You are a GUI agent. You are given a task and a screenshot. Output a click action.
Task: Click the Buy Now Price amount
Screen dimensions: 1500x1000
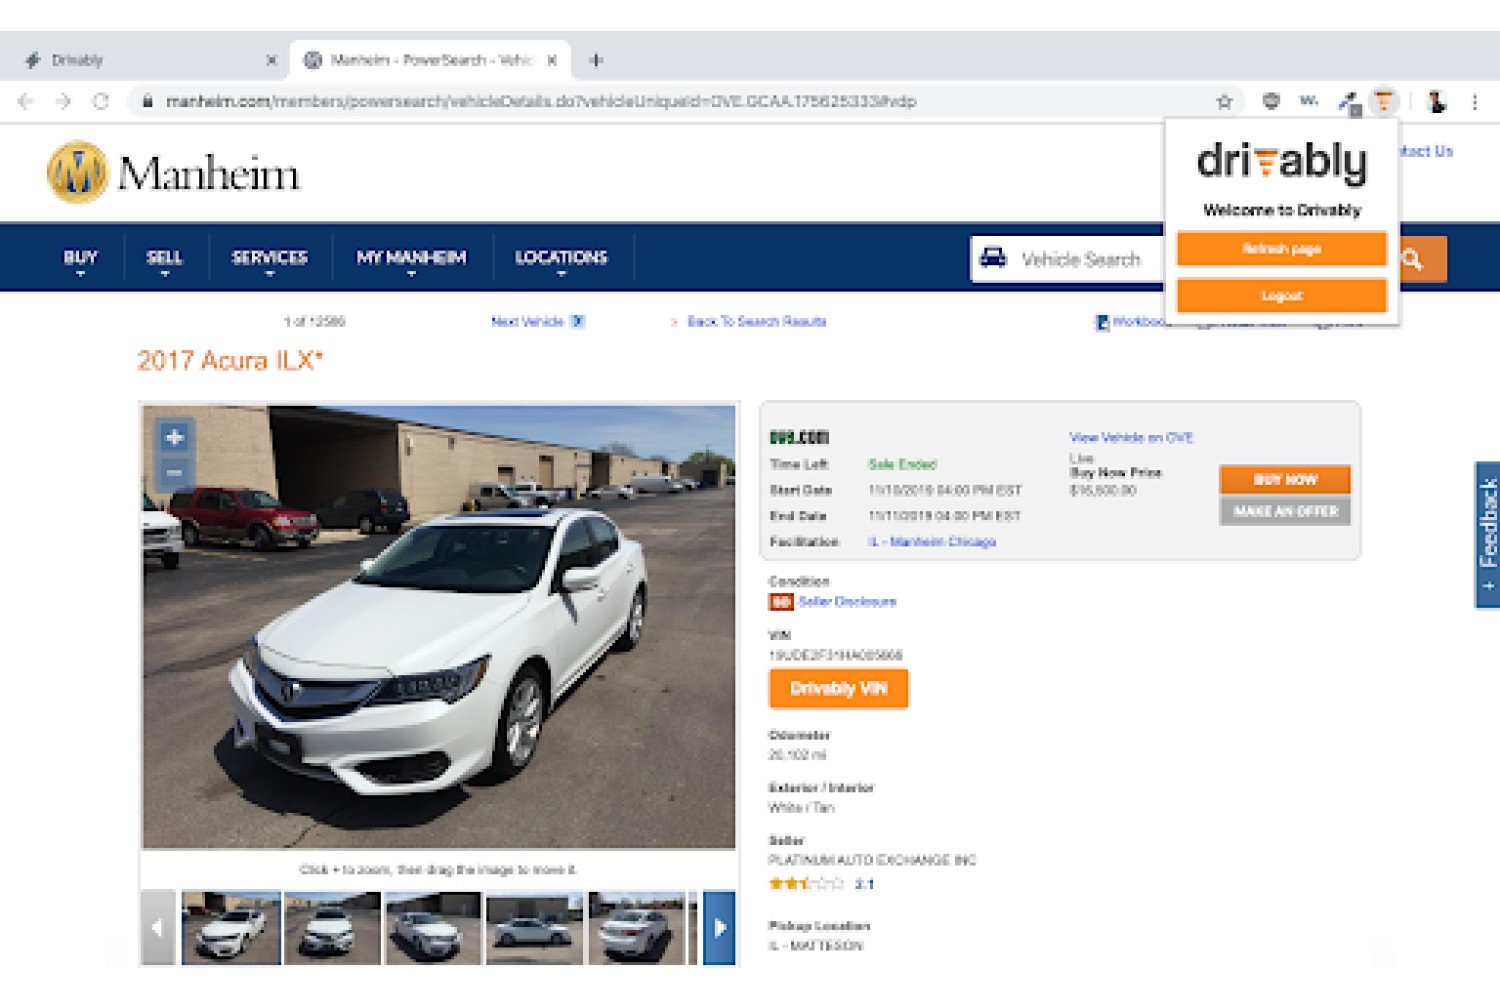[1102, 491]
